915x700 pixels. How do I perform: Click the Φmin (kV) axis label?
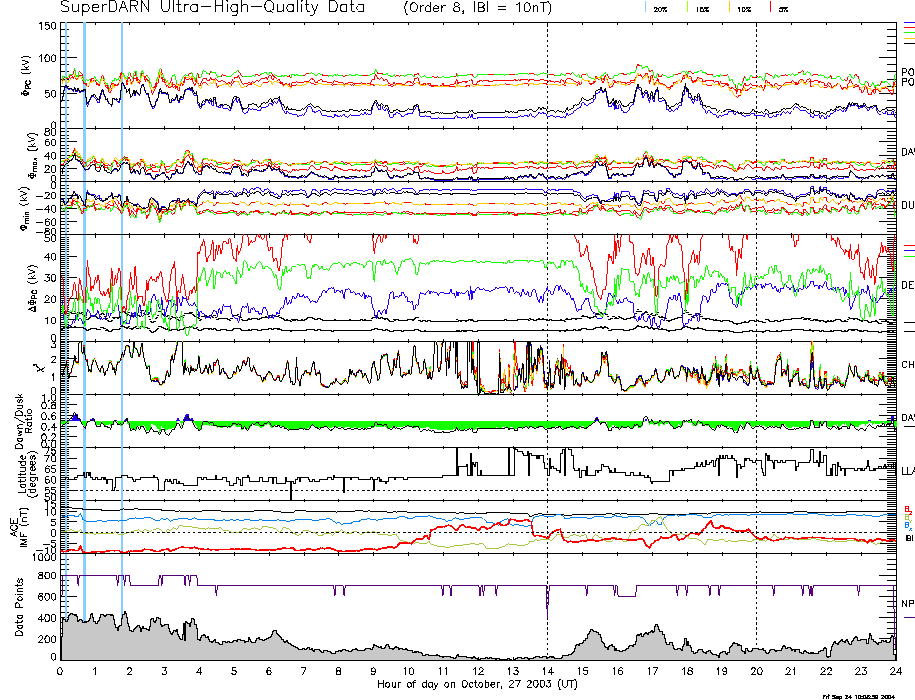26,208
